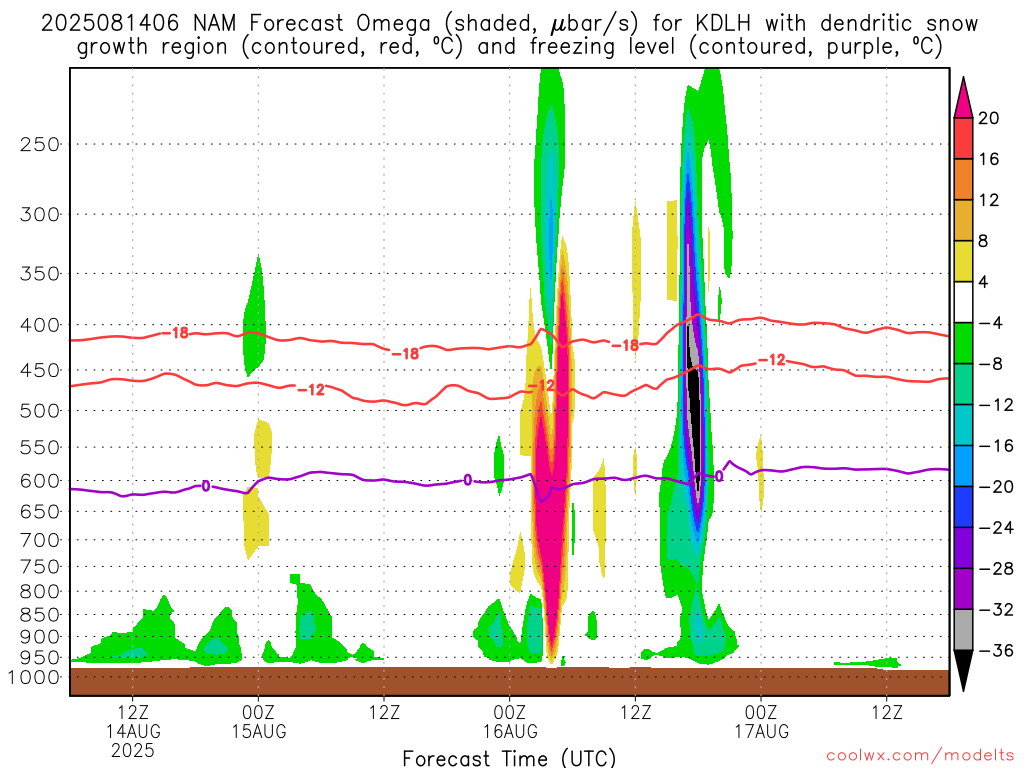Click the 500 pressure level label
1024x768 pixels.
click(40, 411)
